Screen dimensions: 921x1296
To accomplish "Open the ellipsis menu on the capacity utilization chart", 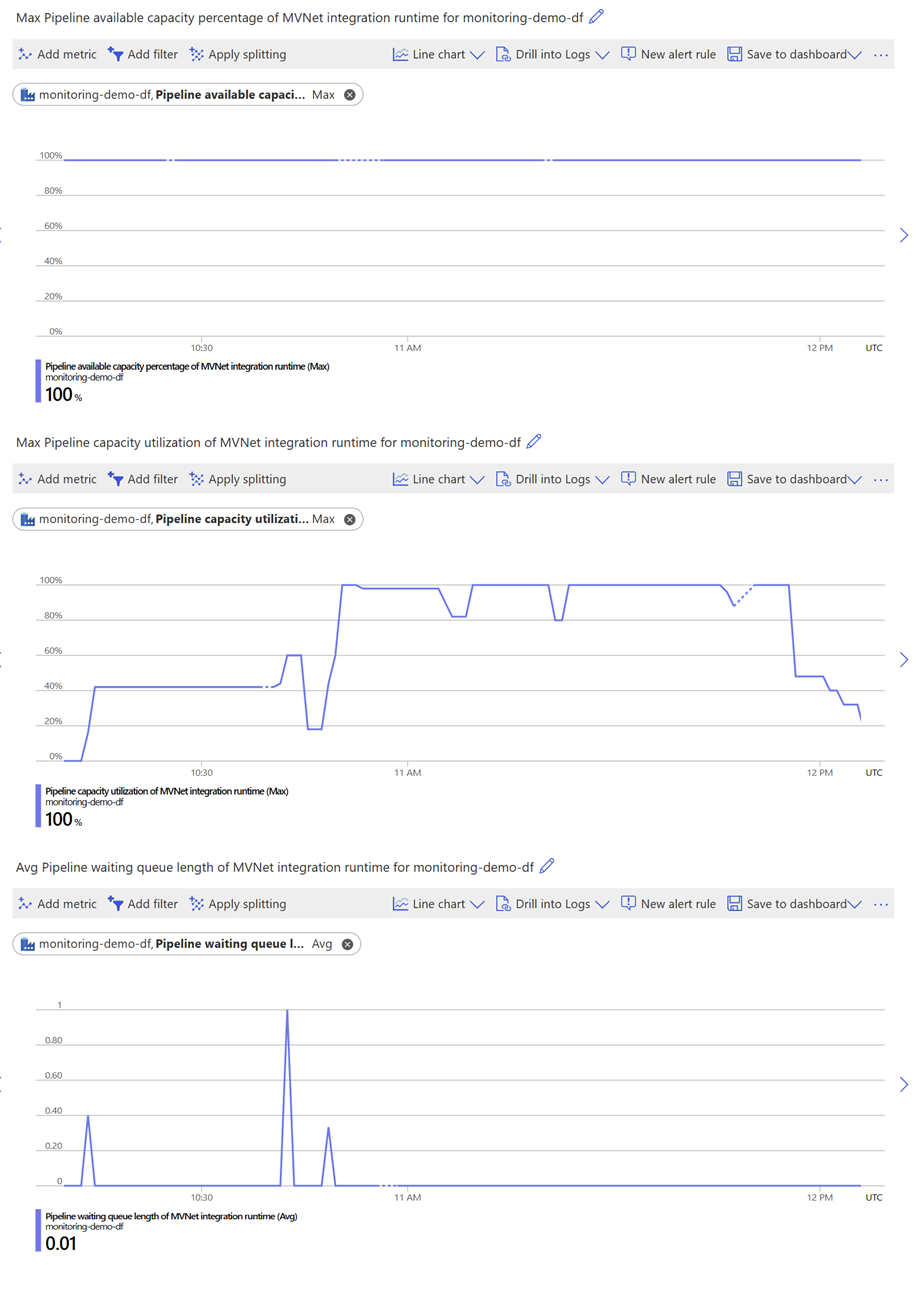I will click(881, 479).
